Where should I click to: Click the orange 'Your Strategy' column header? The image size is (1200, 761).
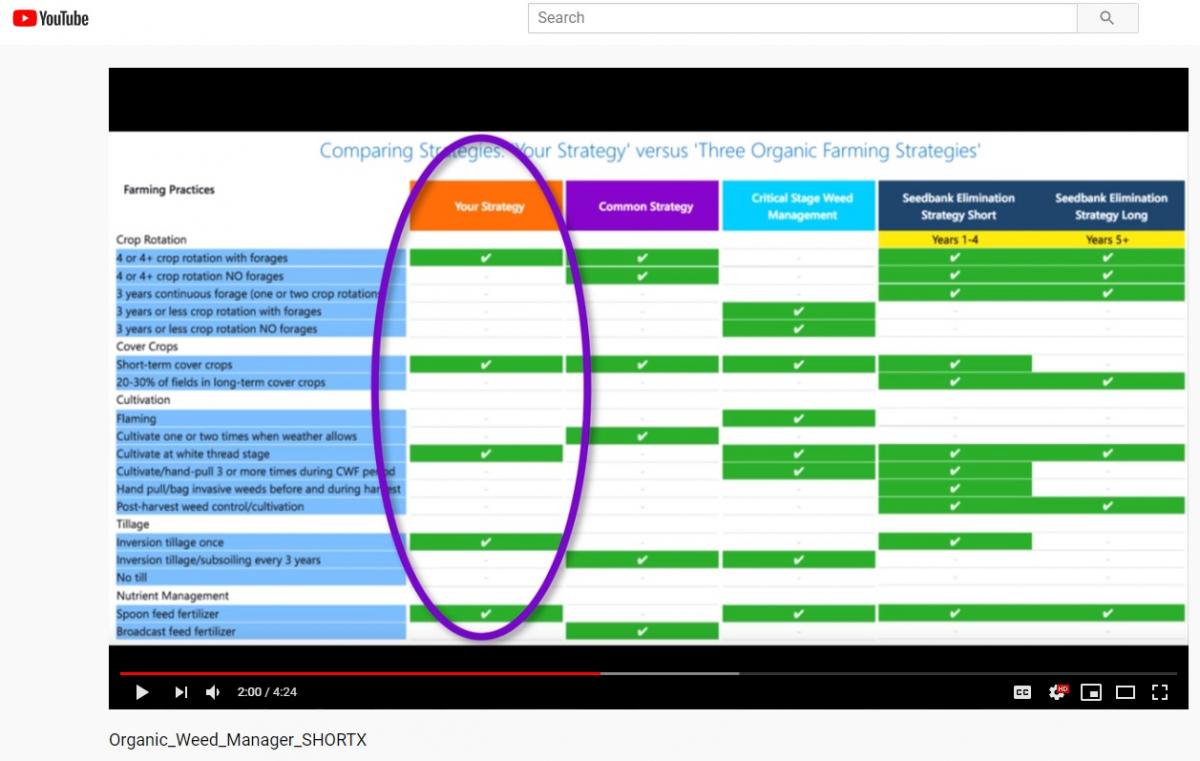click(x=488, y=206)
